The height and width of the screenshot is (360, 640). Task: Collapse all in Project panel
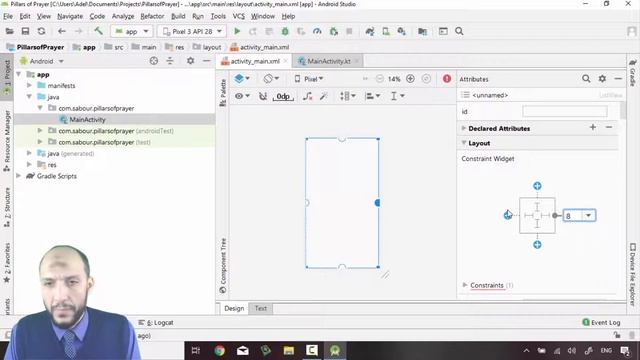coord(170,61)
